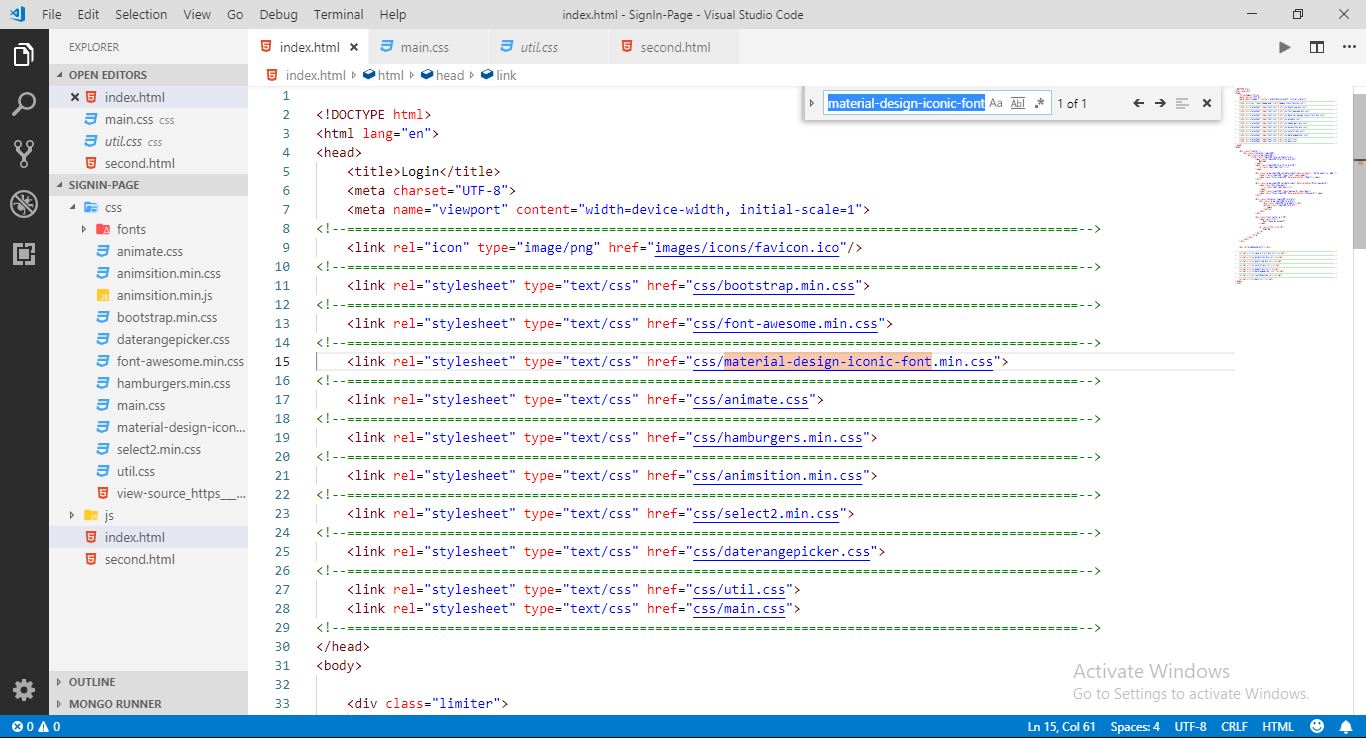This screenshot has width=1366, height=738.
Task: Close the find widget
Action: tap(1206, 103)
